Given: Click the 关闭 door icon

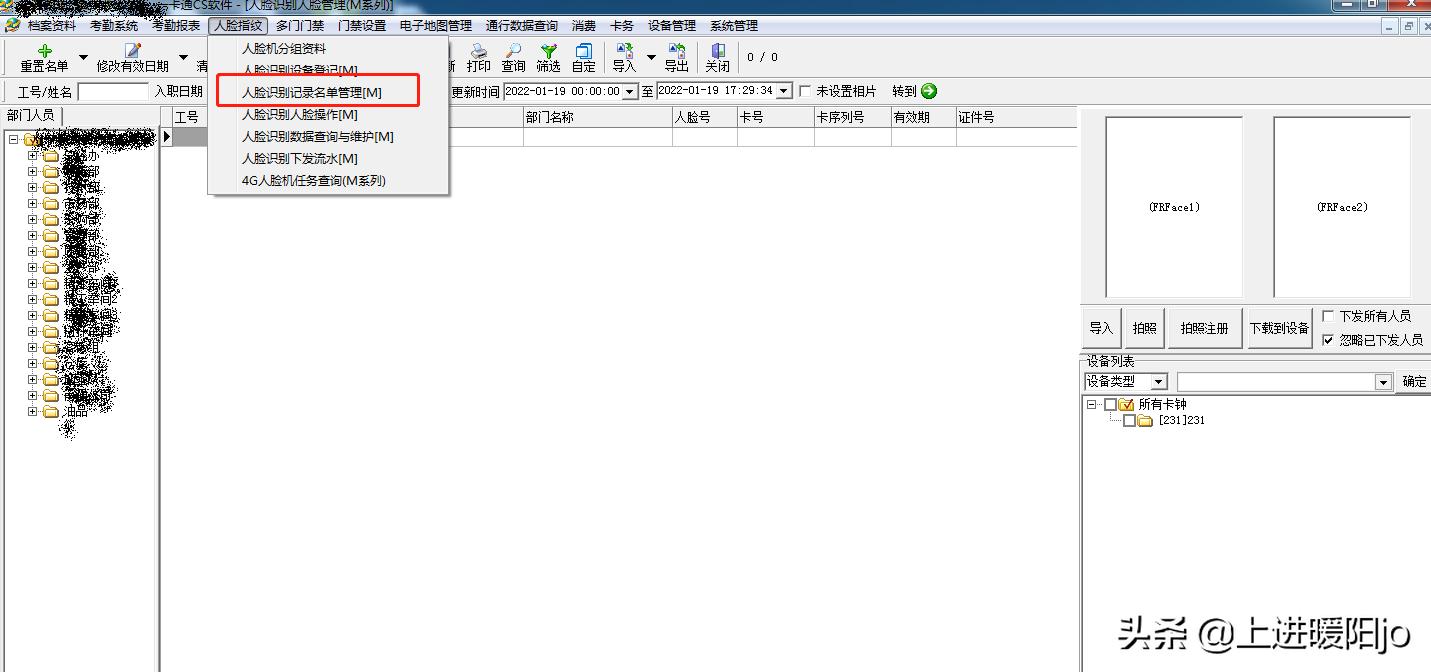Looking at the screenshot, I should (x=718, y=51).
